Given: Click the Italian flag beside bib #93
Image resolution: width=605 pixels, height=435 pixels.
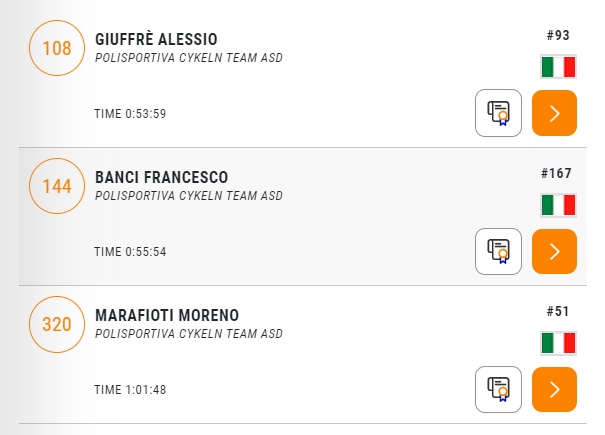Looking at the screenshot, I should point(558,67).
